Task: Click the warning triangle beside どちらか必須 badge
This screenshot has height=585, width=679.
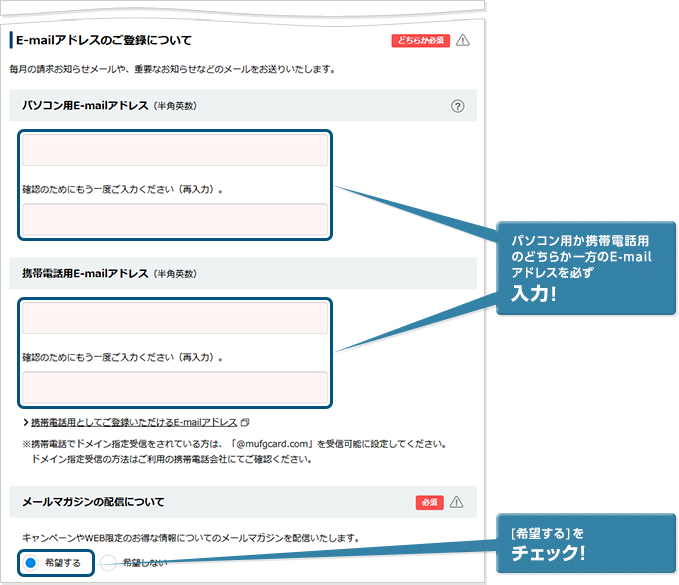Action: tap(462, 41)
